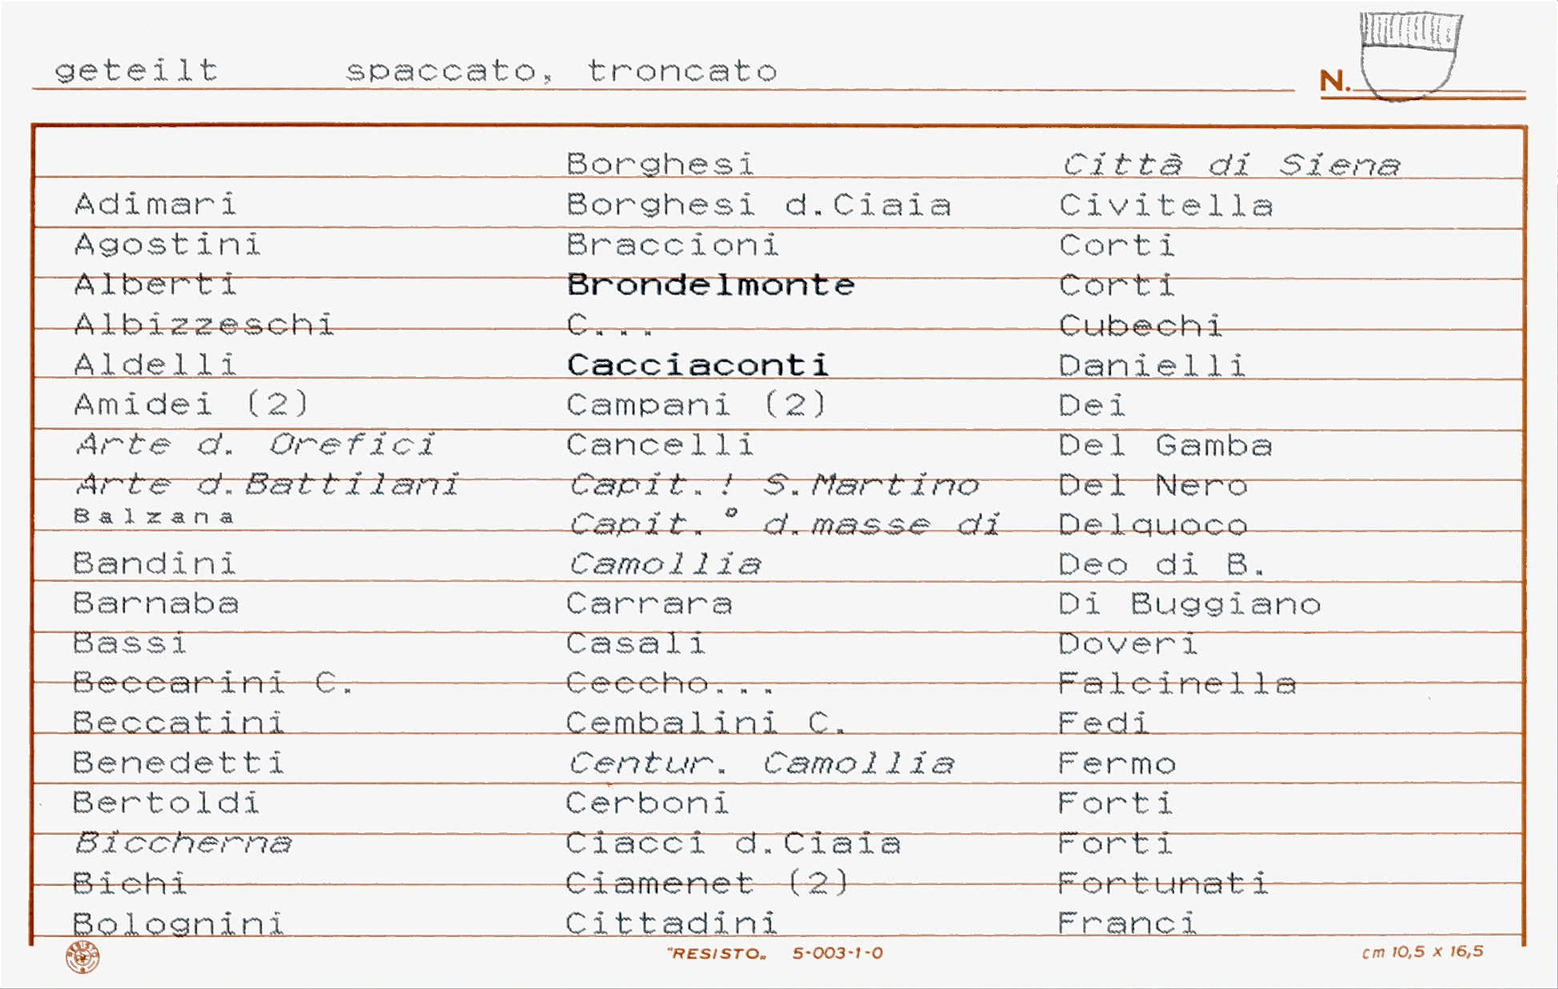Screen dimensions: 1558x989
Task: Click 'Borghesi d.Ciaia' entry
Action: (x=759, y=205)
